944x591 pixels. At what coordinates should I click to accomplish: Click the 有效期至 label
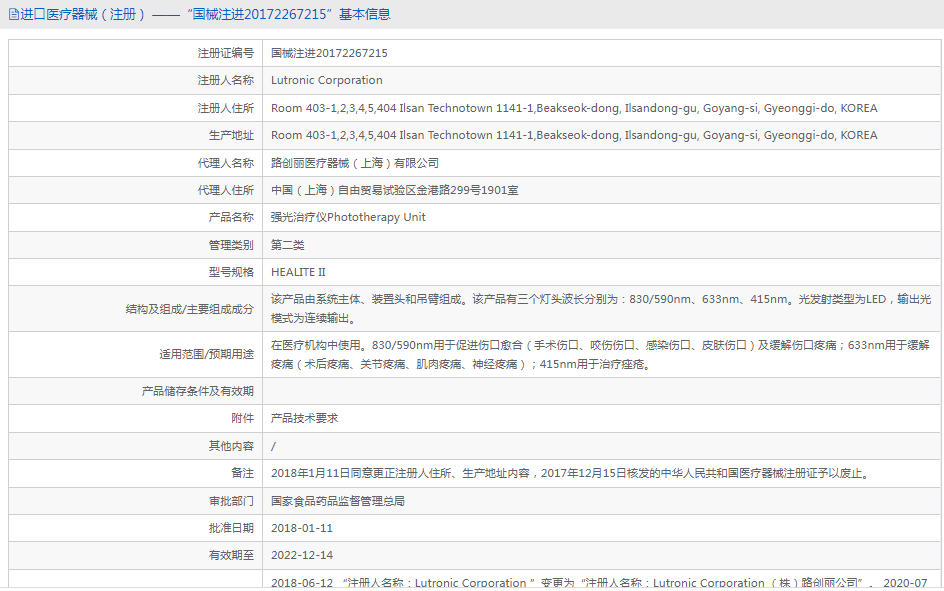click(x=231, y=555)
